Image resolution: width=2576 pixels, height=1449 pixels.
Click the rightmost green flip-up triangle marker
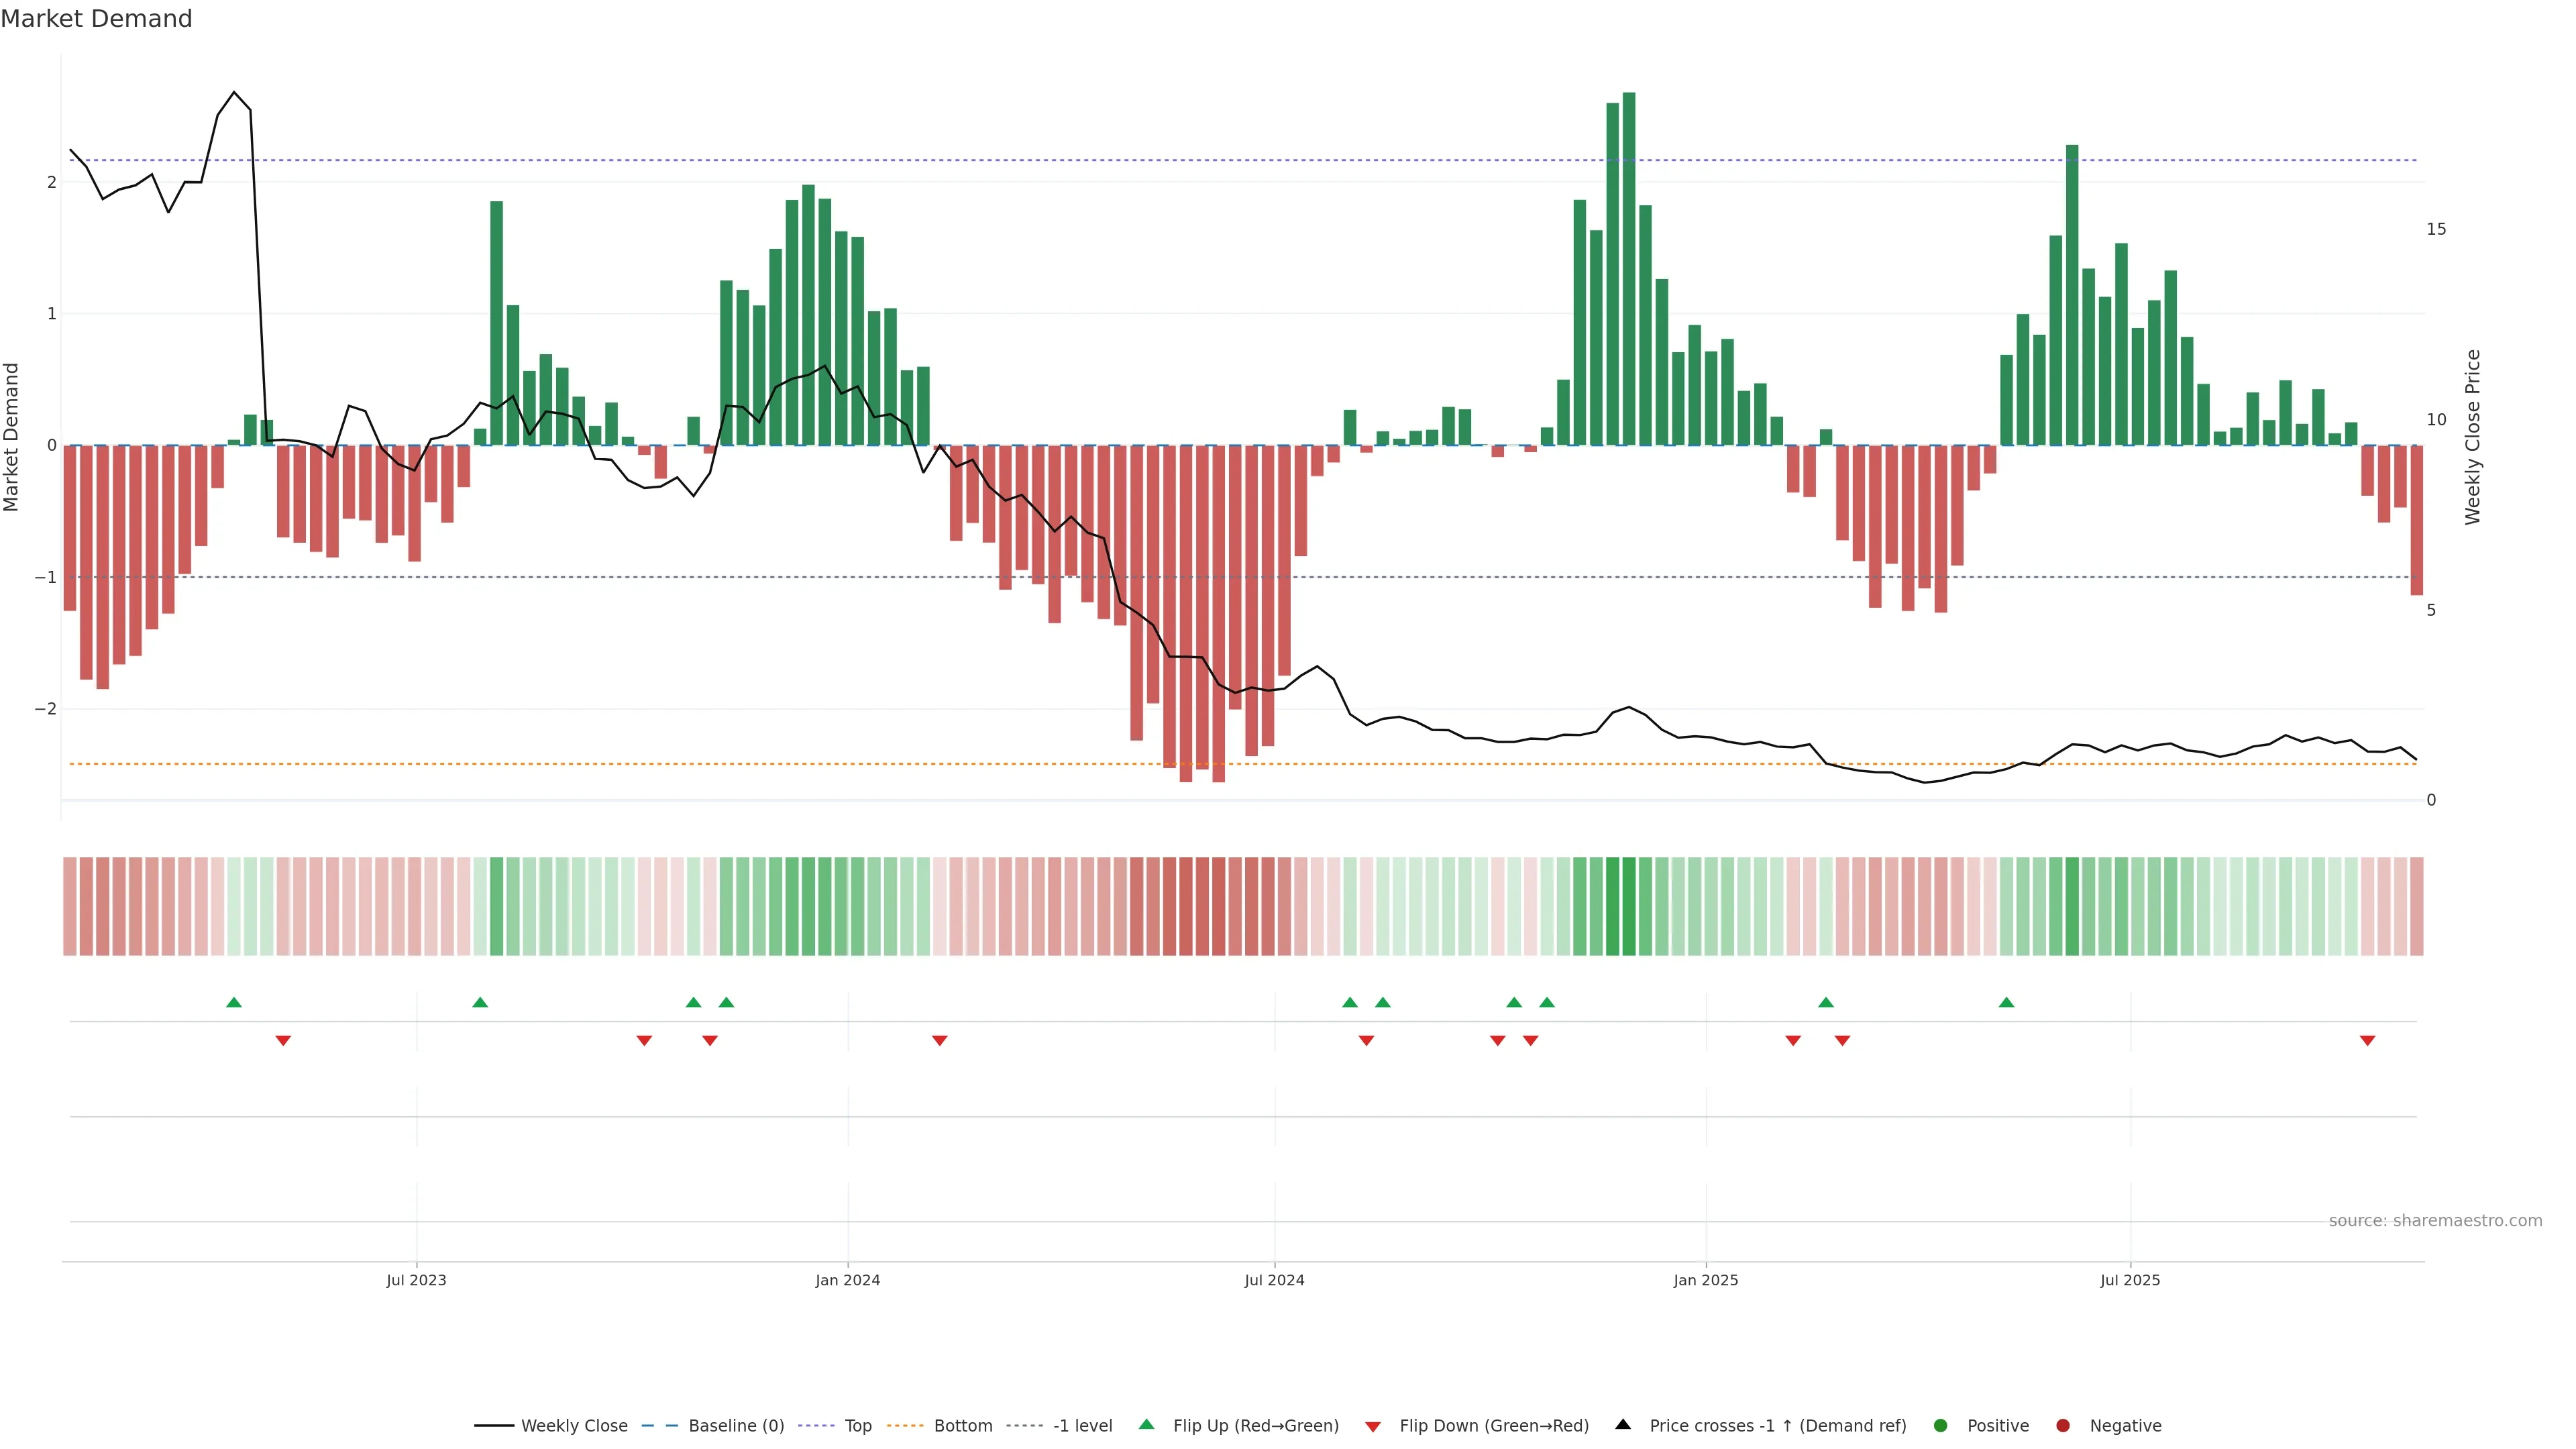pos(2006,1002)
